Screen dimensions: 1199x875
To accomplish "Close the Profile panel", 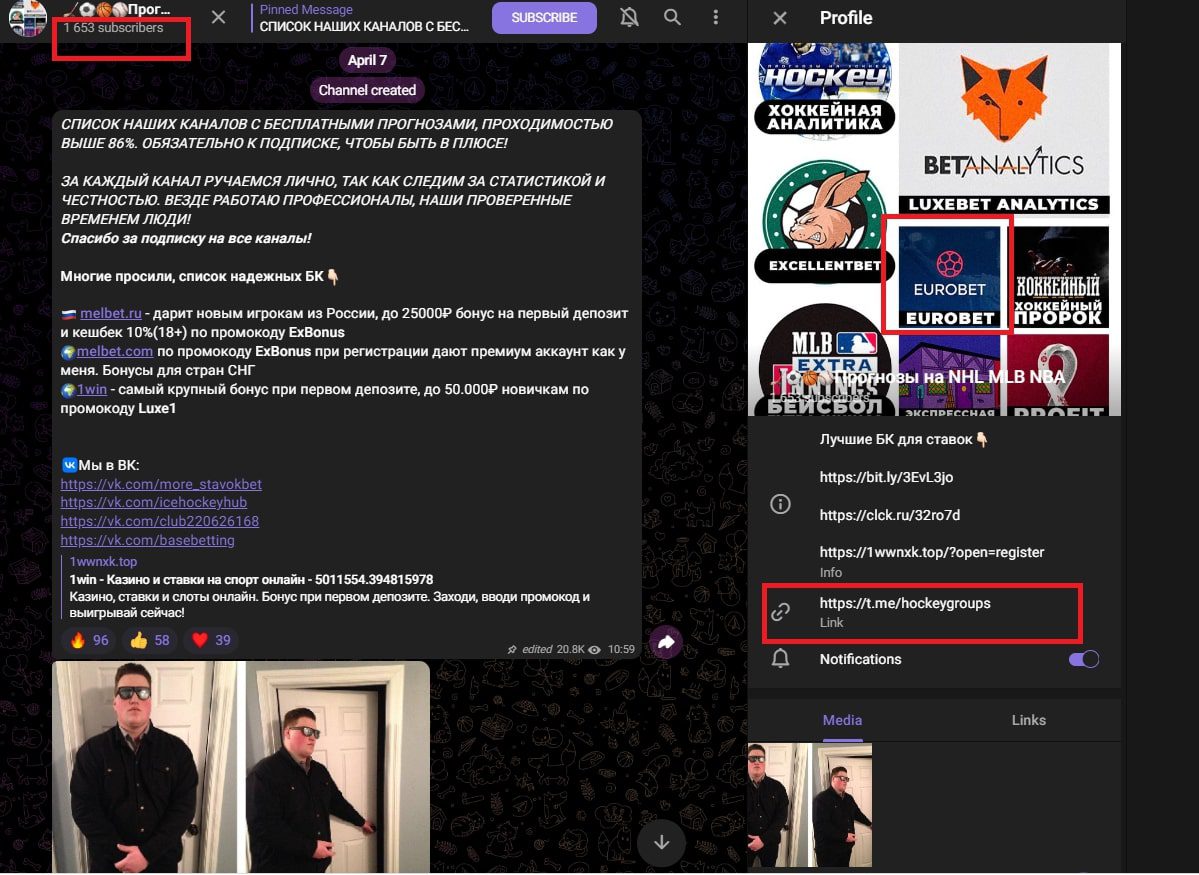I will tap(779, 18).
